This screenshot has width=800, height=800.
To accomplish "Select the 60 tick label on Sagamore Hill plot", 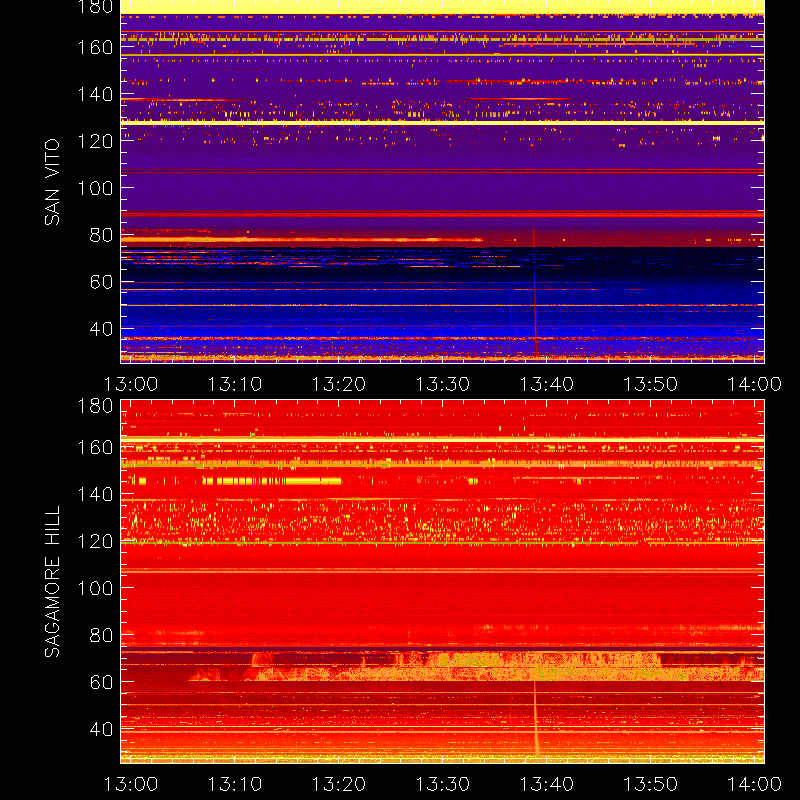I will [101, 682].
